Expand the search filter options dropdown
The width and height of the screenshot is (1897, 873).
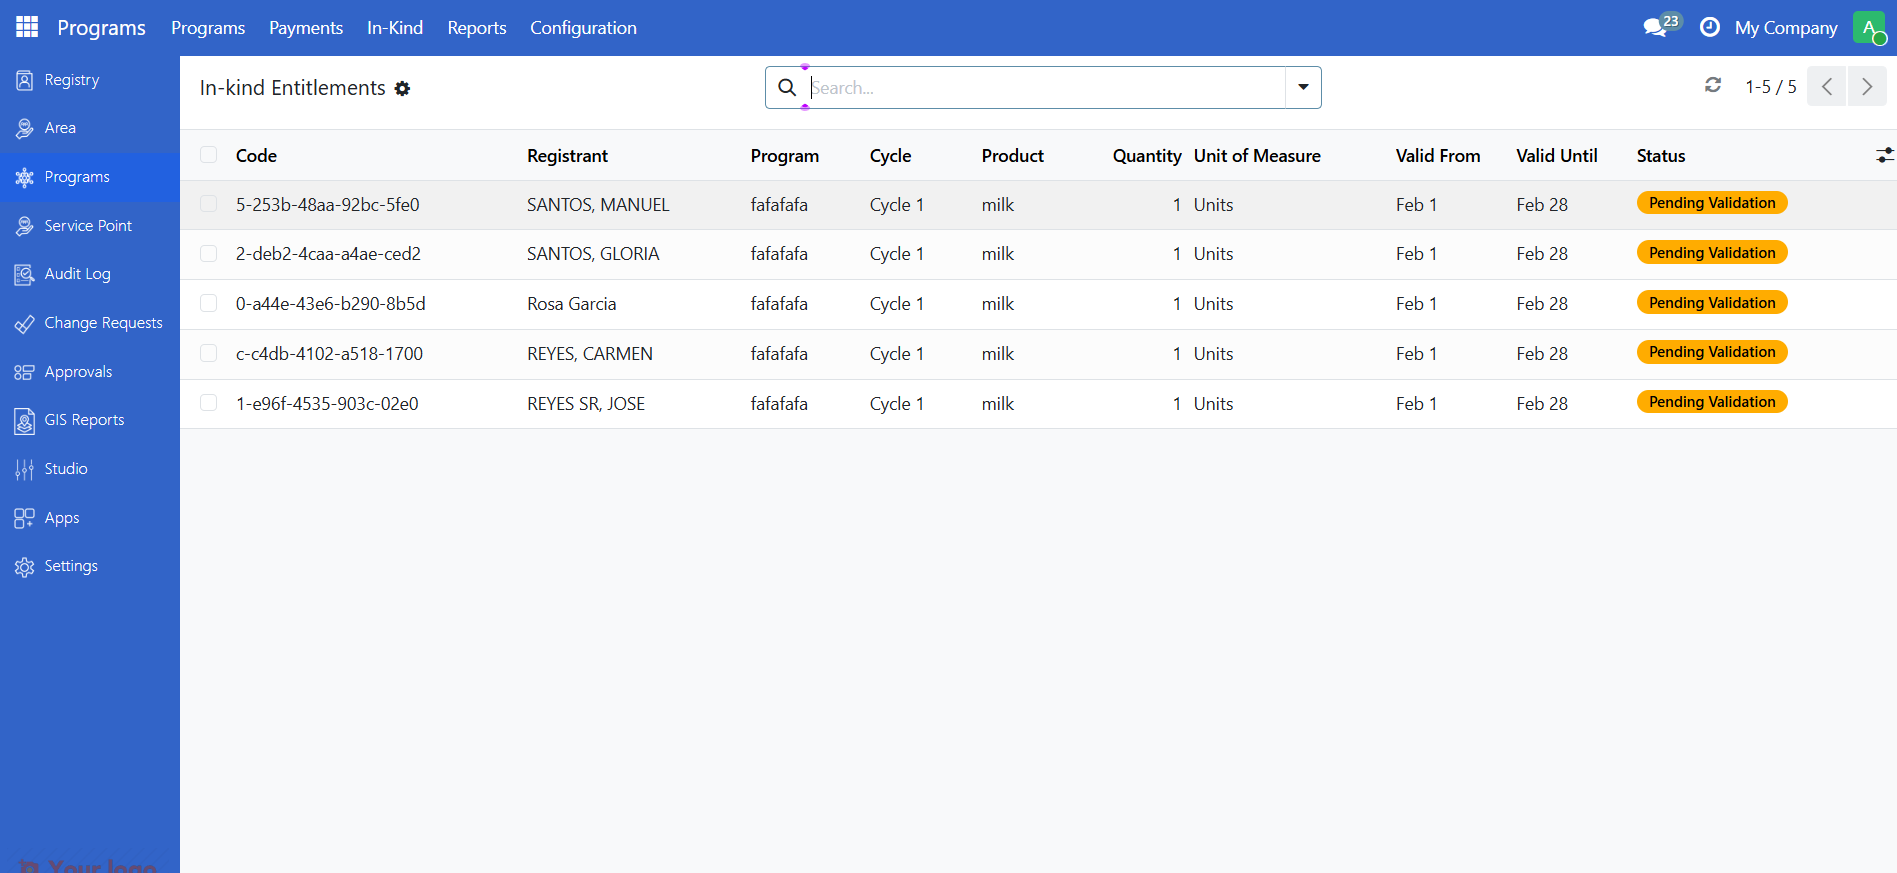coord(1303,88)
